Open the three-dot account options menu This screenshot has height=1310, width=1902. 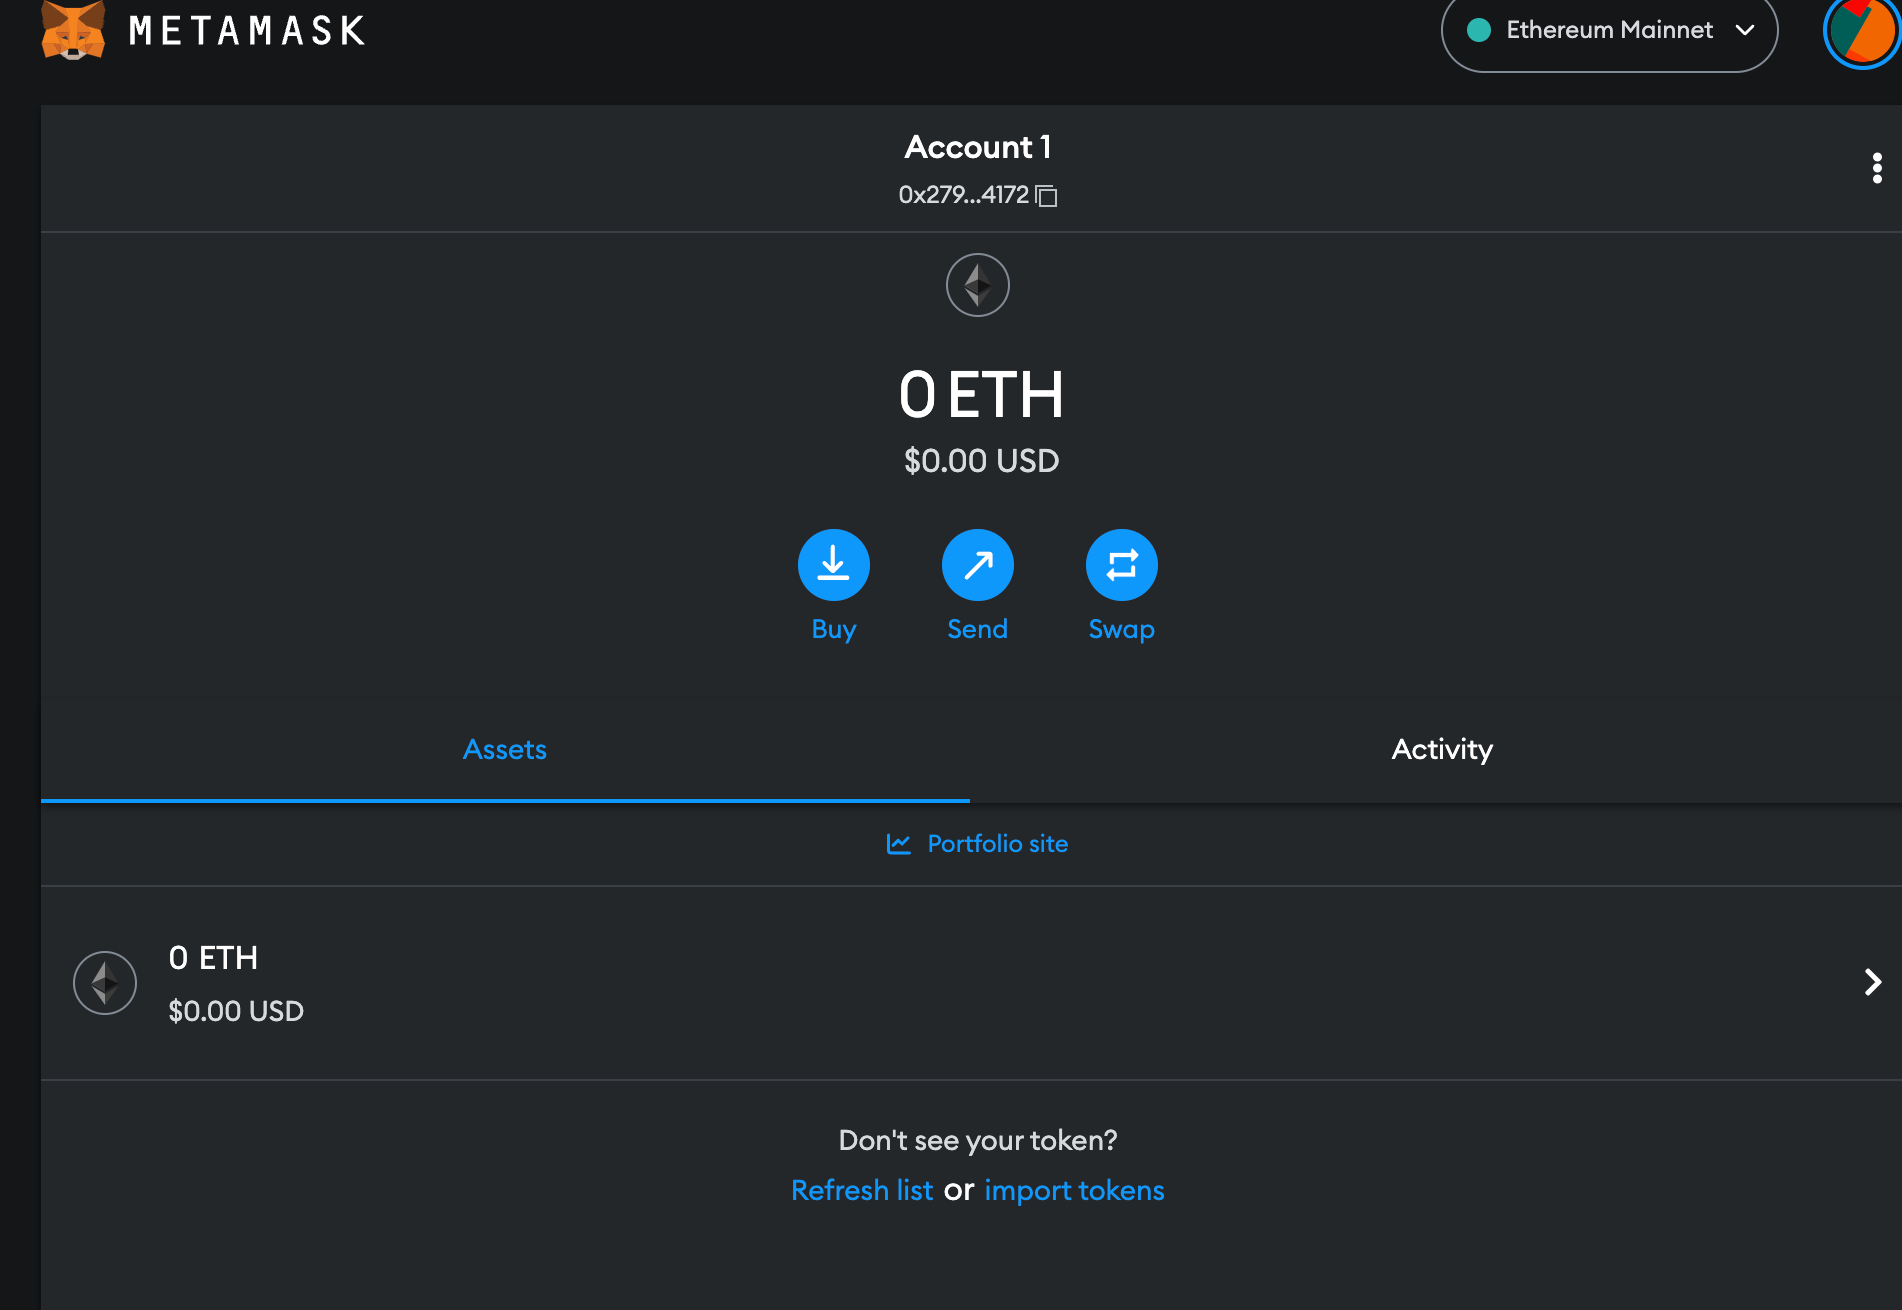pyautogui.click(x=1877, y=168)
